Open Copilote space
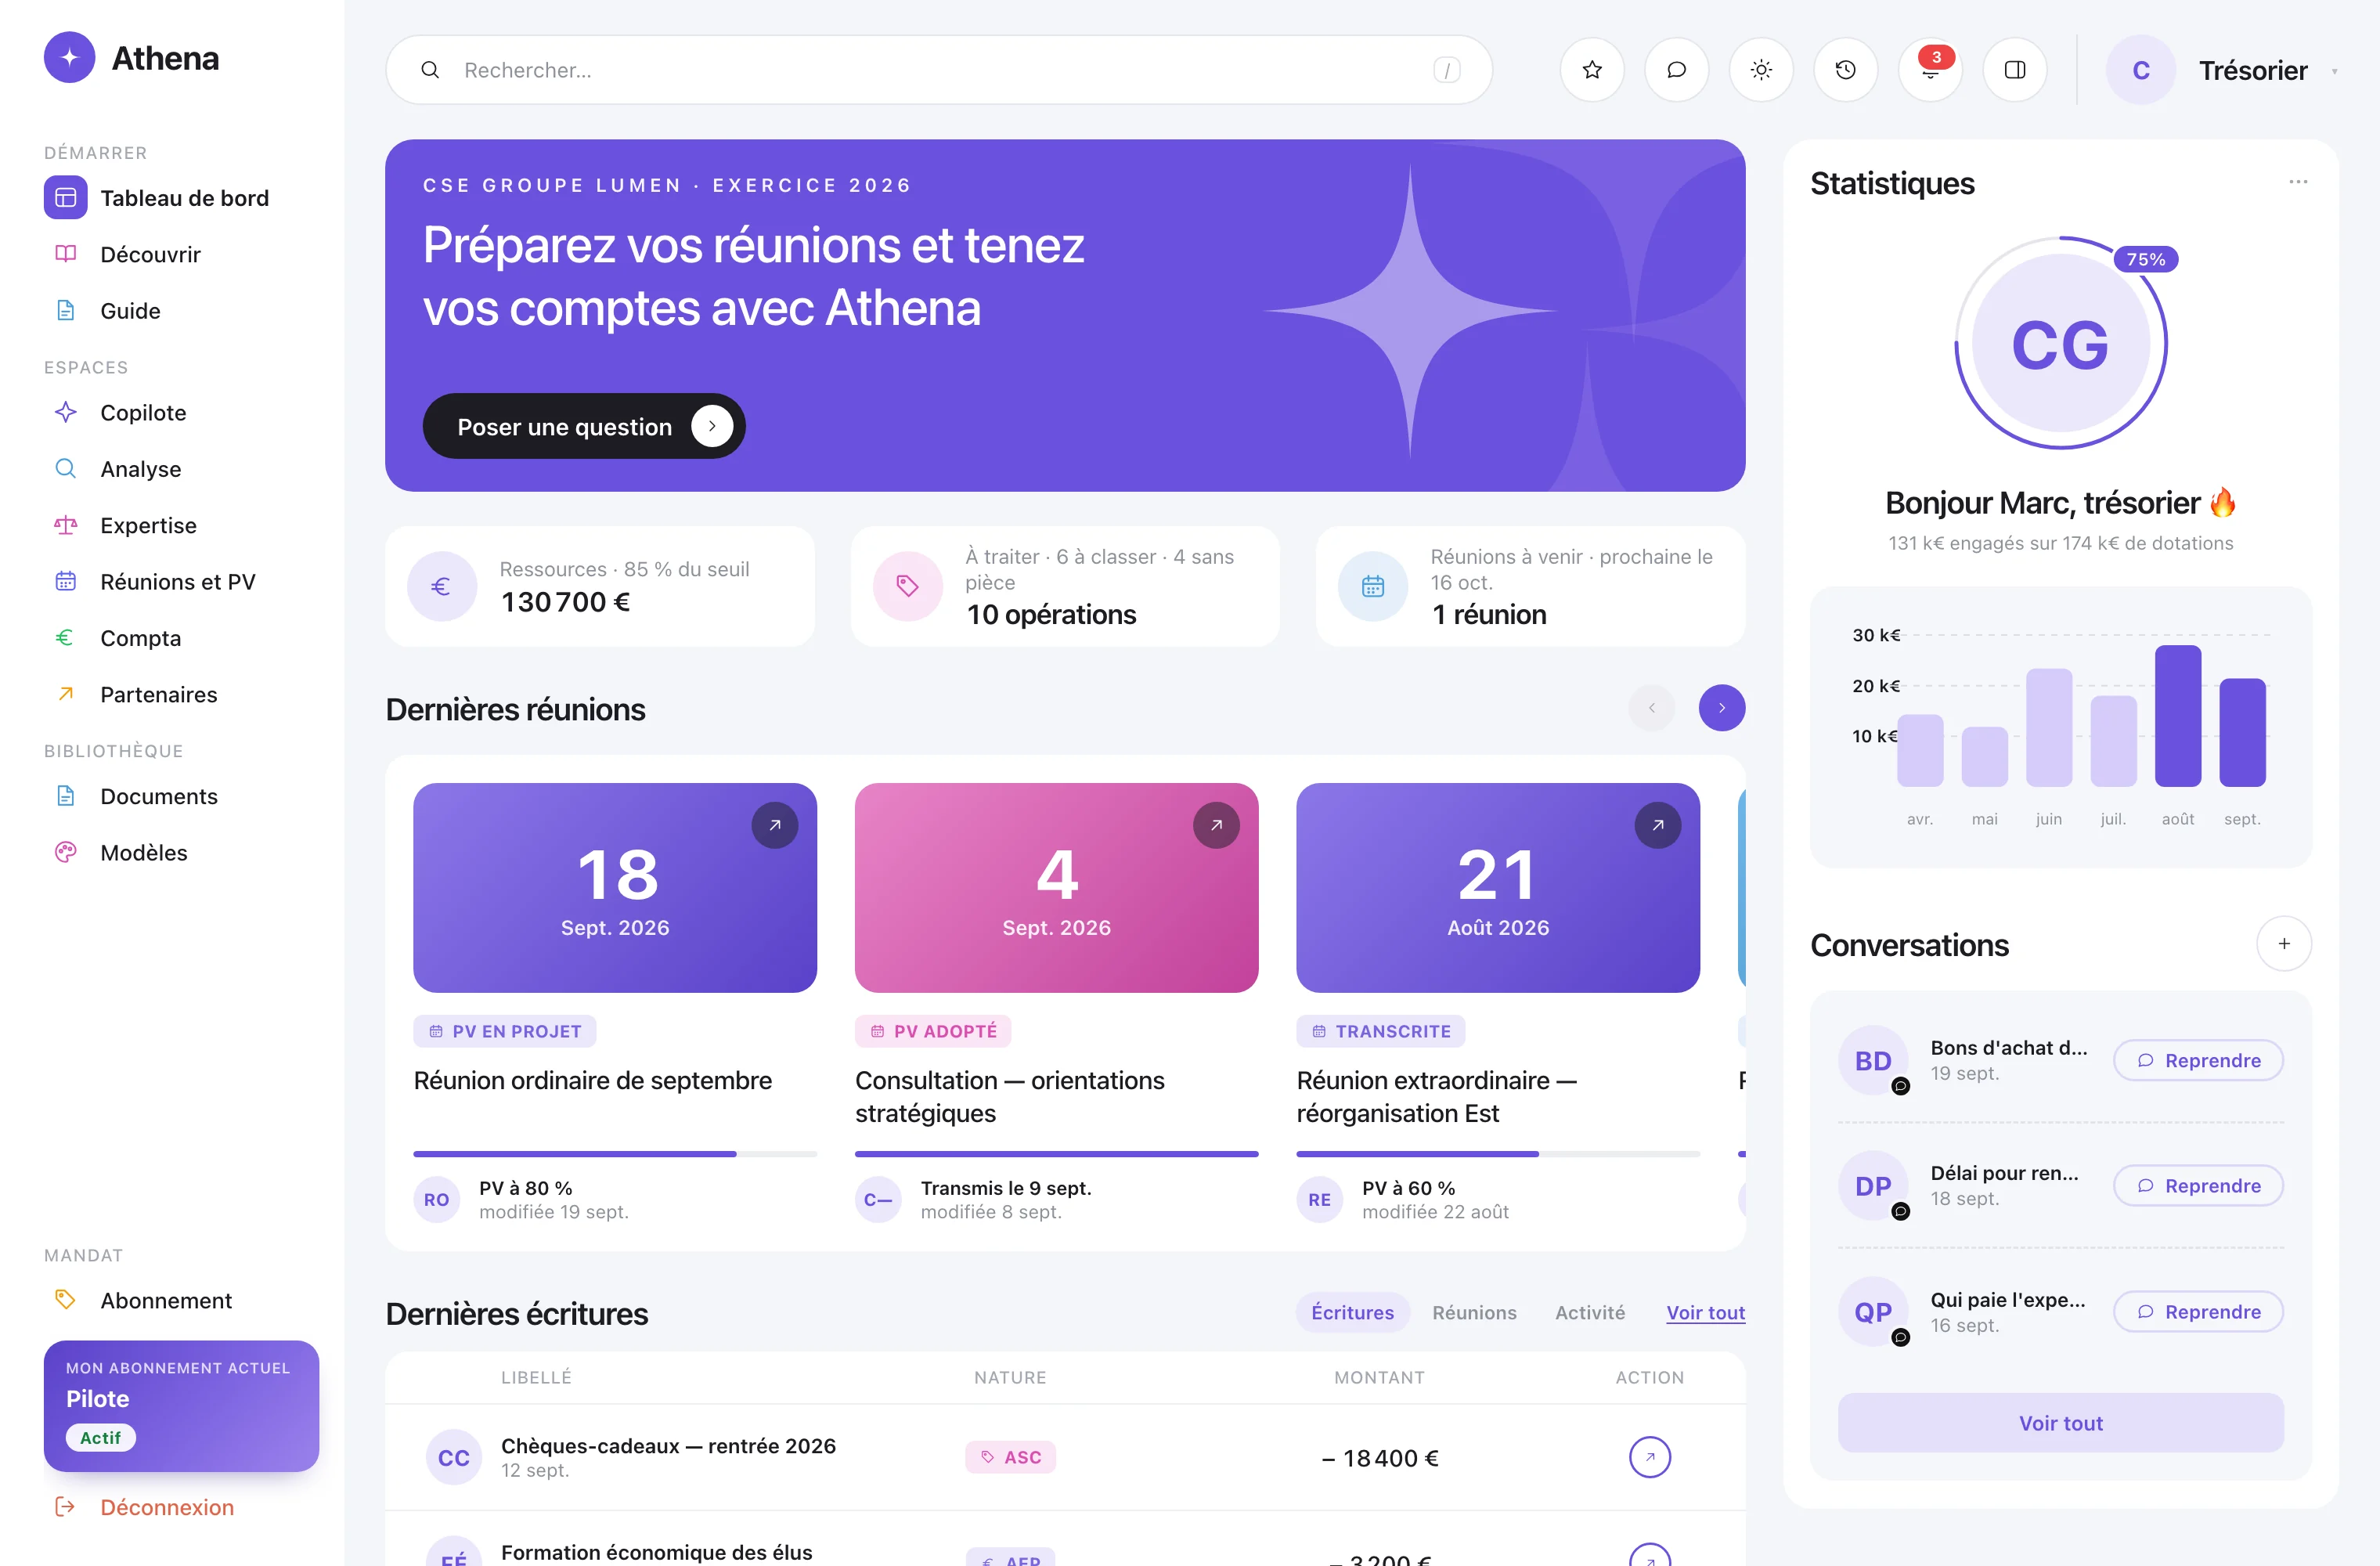Screen dimensions: 2380x1566 click(181, 413)
